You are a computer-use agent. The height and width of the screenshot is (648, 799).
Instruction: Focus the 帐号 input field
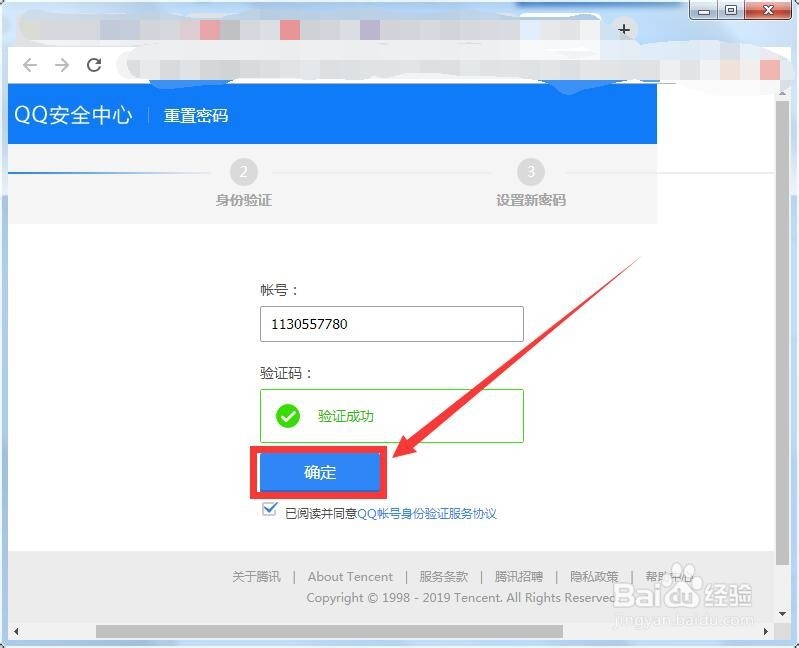391,324
